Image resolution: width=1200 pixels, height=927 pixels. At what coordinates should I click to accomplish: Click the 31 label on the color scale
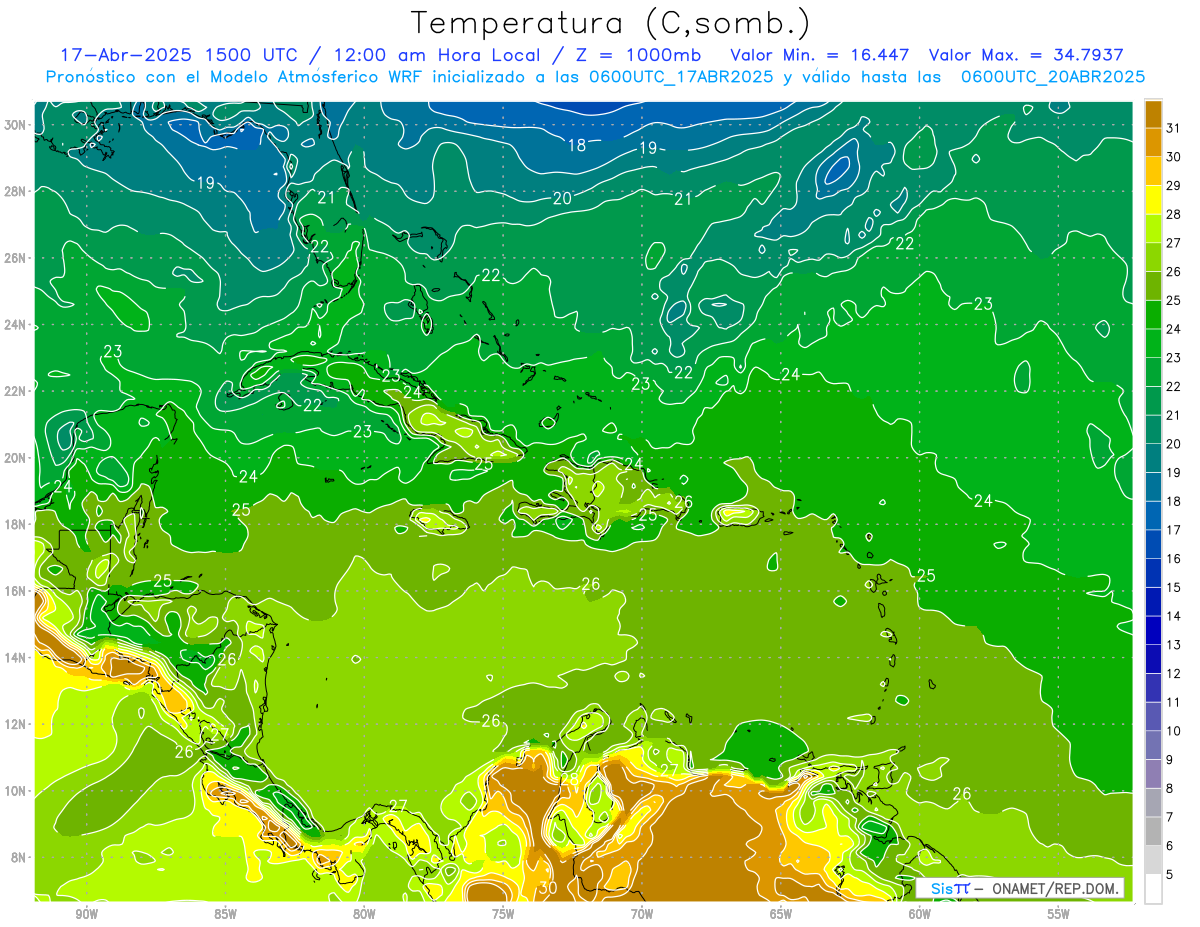1175,128
